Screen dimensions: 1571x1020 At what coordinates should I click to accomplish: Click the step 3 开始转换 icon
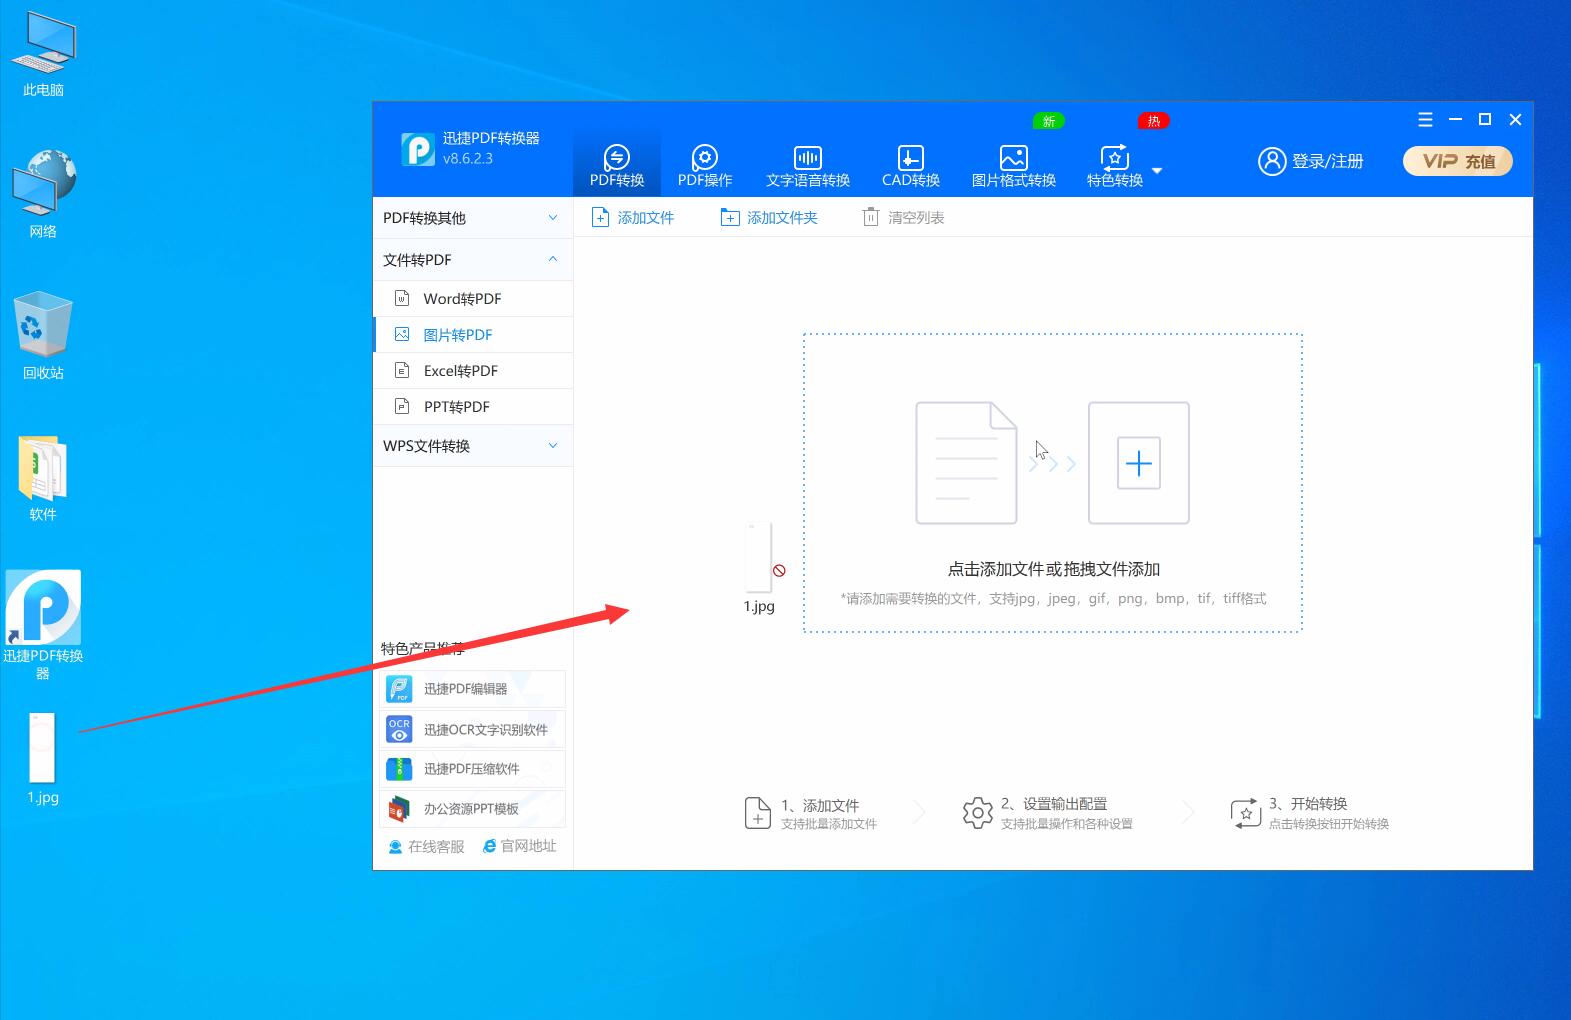pos(1246,813)
